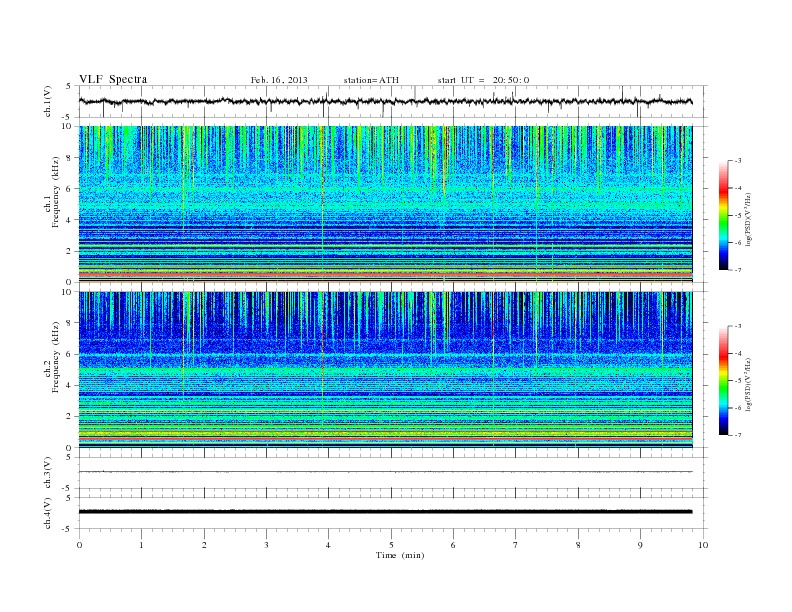Click the 'ch.1(V)' waveform axis label

(48, 101)
